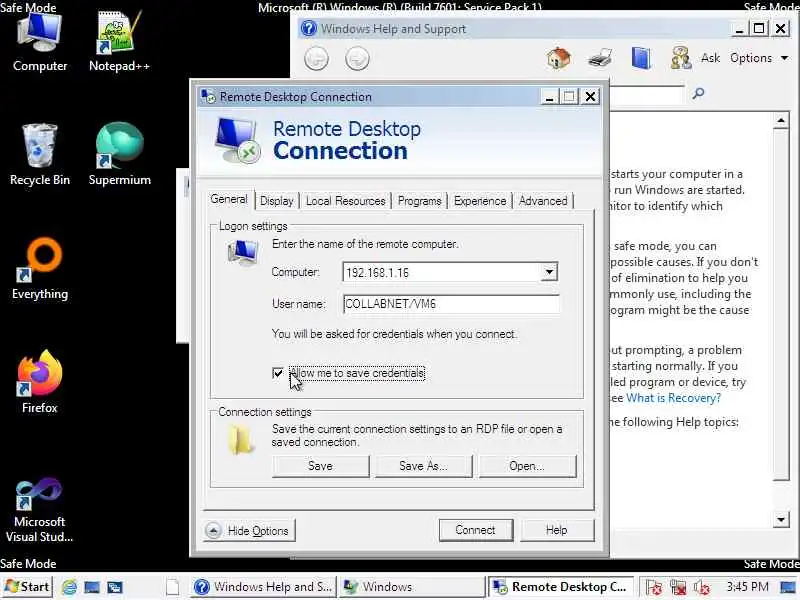
Task: Switch to Windows Help and Support taskbar button
Action: 265,587
